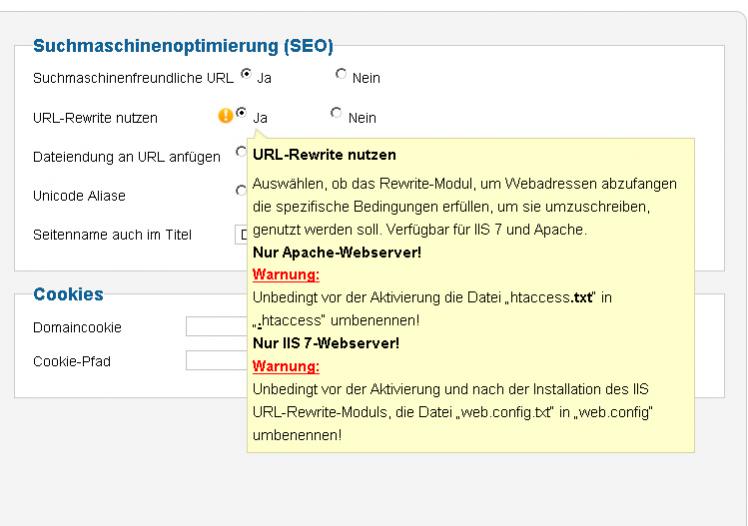
Task: Click the Domaincookie text field
Action: coord(216,327)
